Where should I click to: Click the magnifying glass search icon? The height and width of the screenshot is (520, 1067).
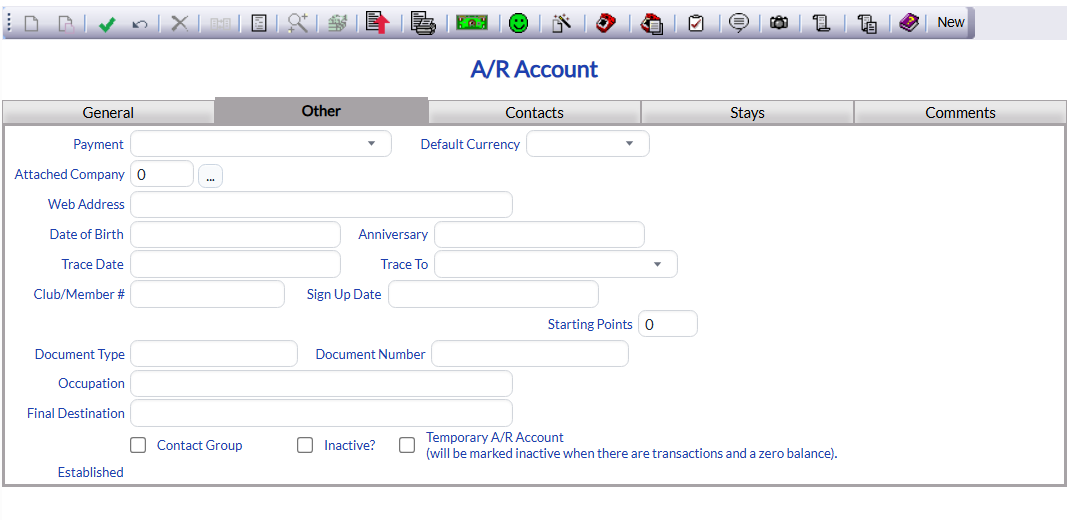(297, 23)
